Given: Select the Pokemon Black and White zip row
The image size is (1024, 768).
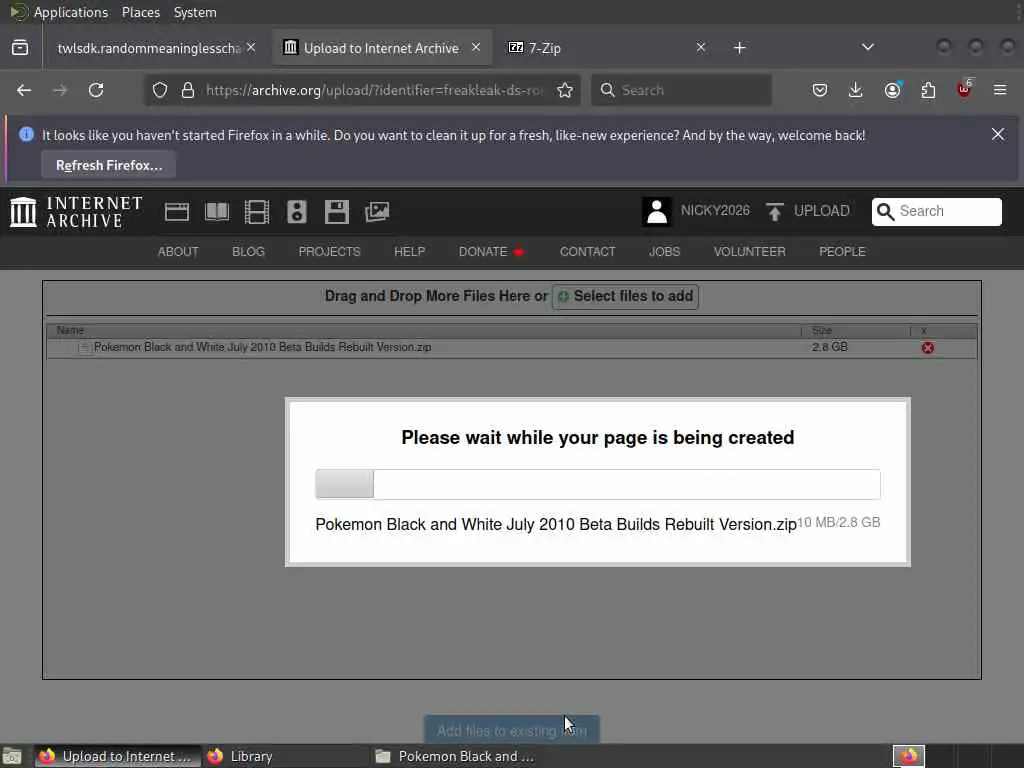Looking at the screenshot, I should point(511,347).
